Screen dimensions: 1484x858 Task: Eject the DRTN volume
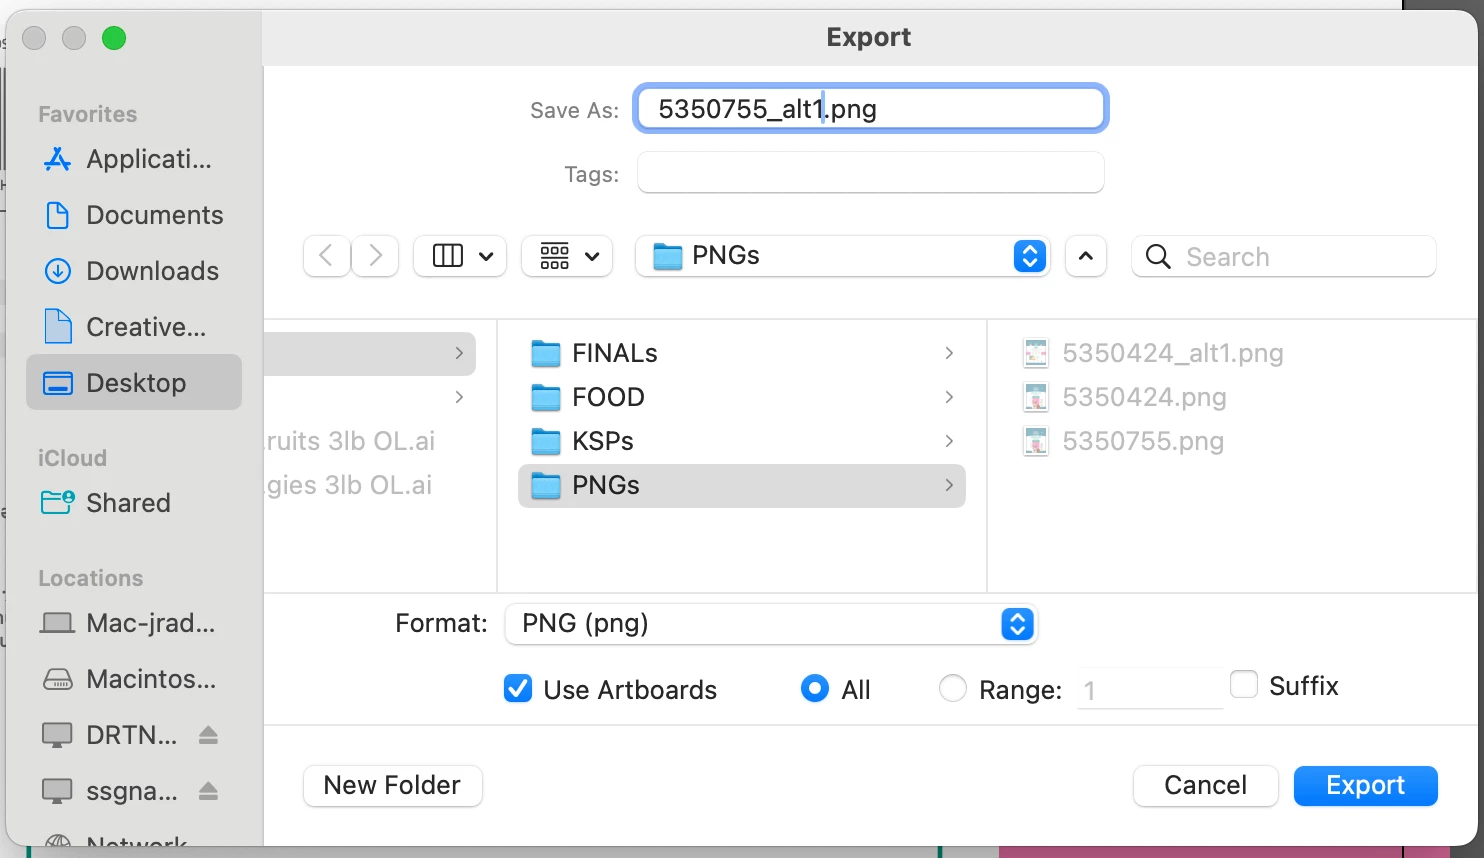tap(208, 735)
